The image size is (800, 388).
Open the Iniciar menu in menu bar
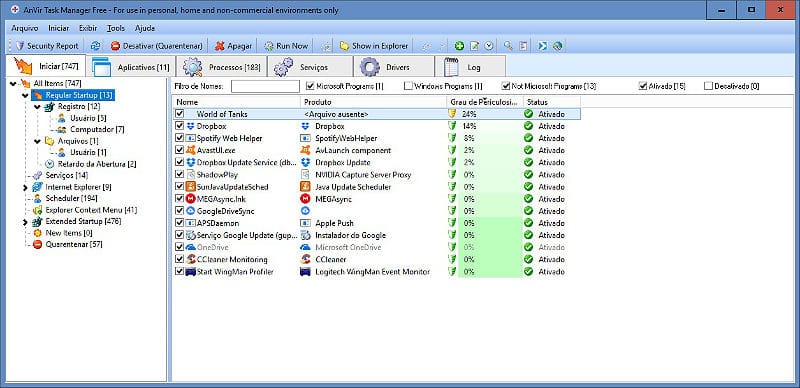(x=59, y=28)
